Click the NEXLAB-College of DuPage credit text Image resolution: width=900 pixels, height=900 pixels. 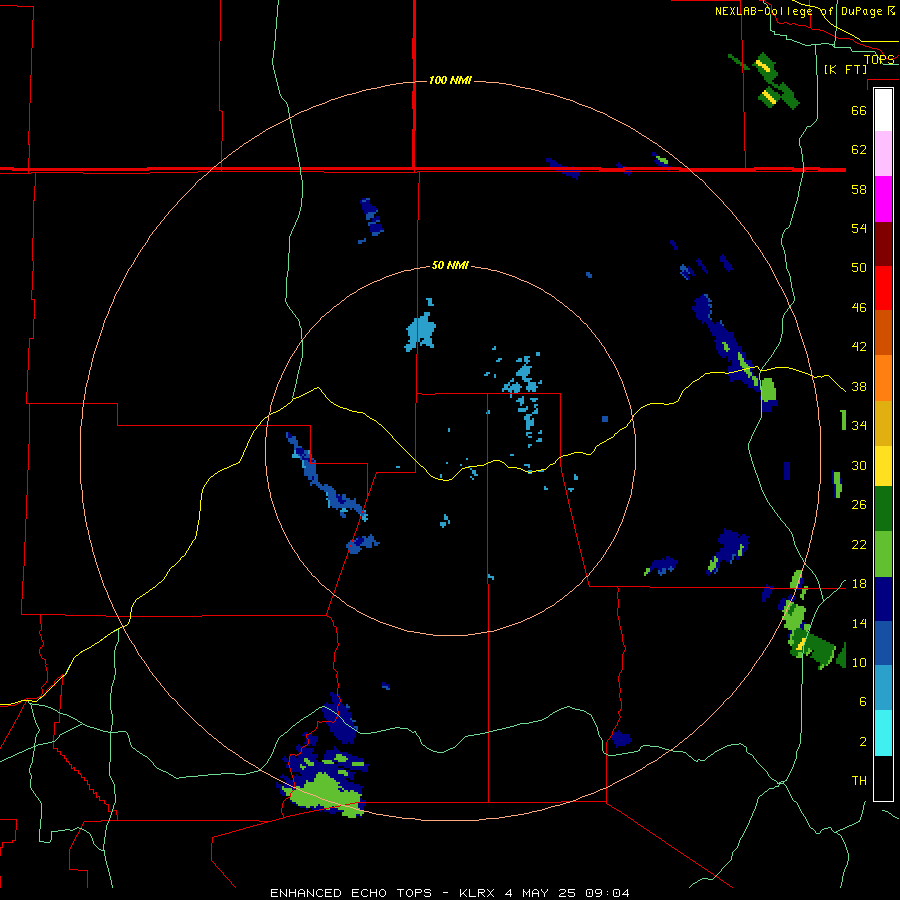pos(798,11)
